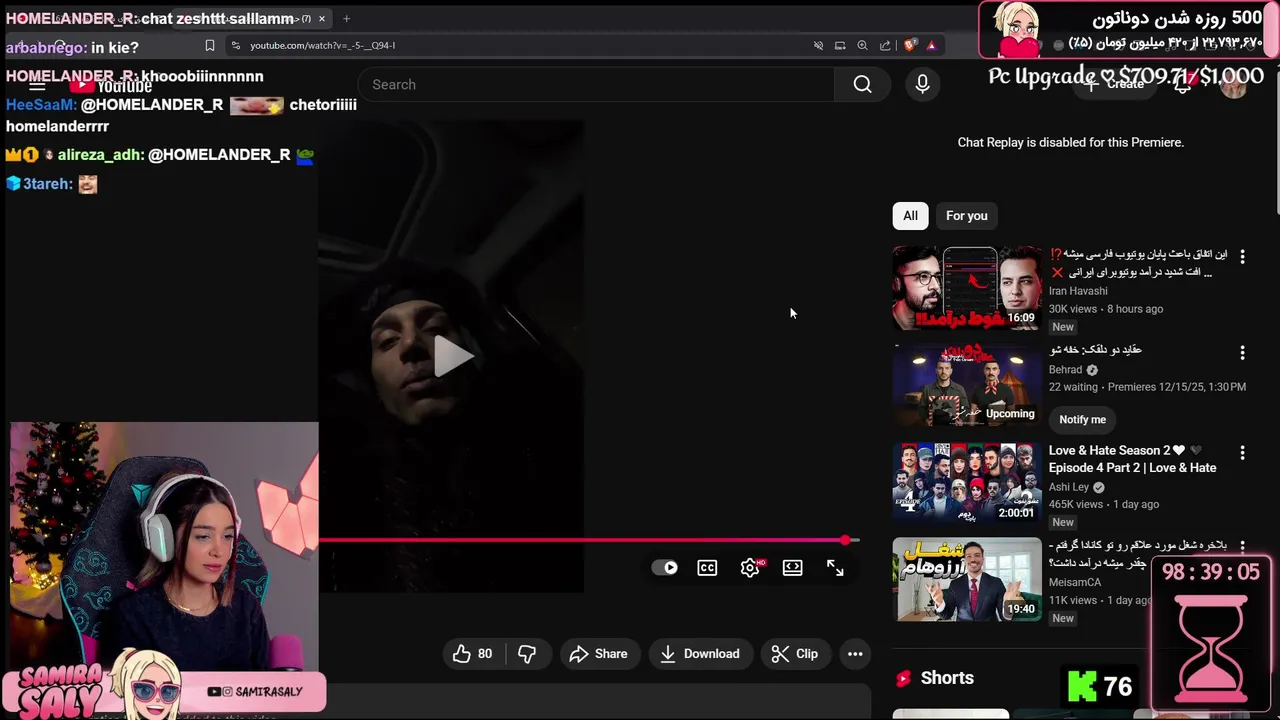The height and width of the screenshot is (720, 1280).
Task: Click the Chat Replay disabled message
Action: [x=1070, y=142]
